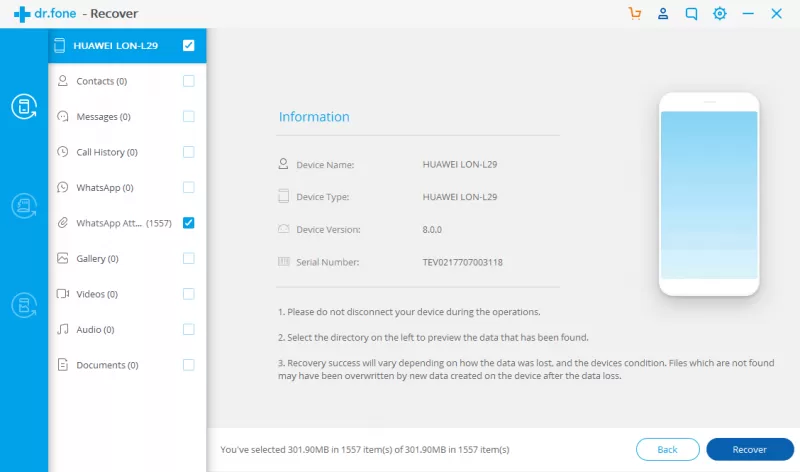Click the Back button
Screen dimensions: 800x472
(x=667, y=449)
